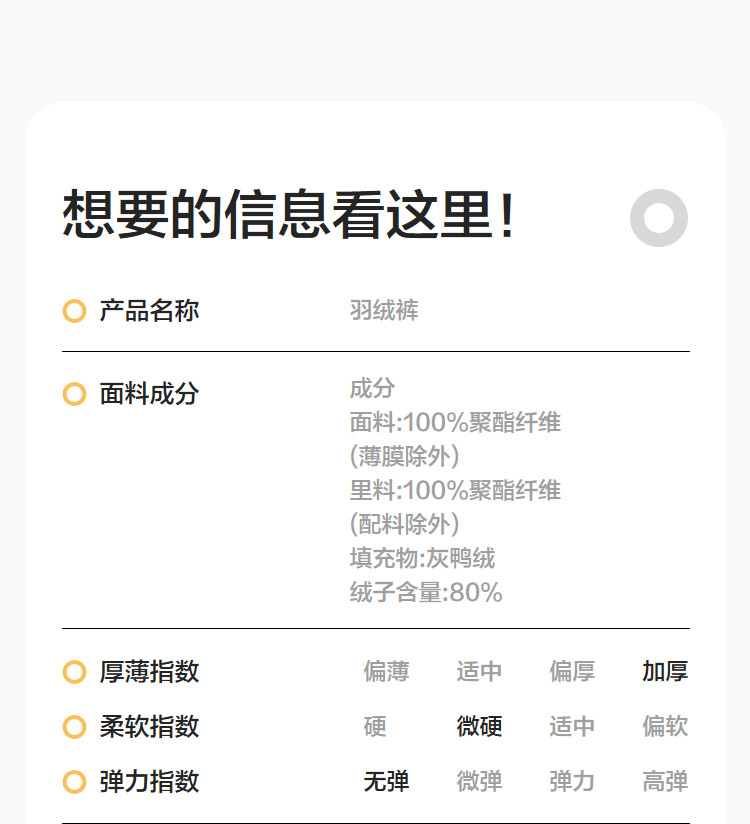Select 加厚 in the thickness index
The height and width of the screenshot is (824, 750).
[x=665, y=672]
